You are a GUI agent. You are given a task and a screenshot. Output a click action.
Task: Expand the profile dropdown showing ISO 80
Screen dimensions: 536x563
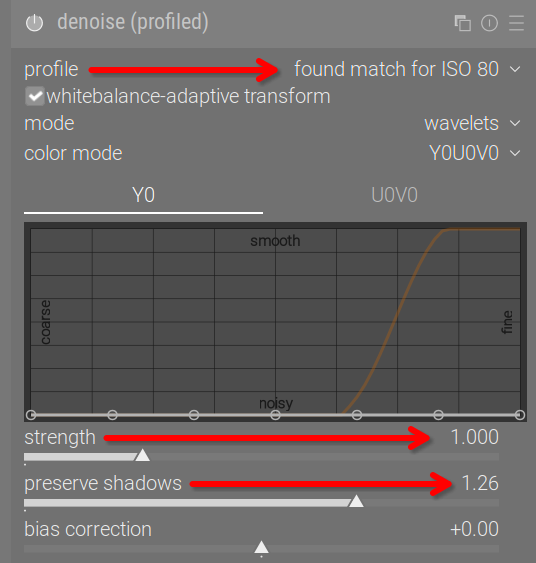coord(407,69)
